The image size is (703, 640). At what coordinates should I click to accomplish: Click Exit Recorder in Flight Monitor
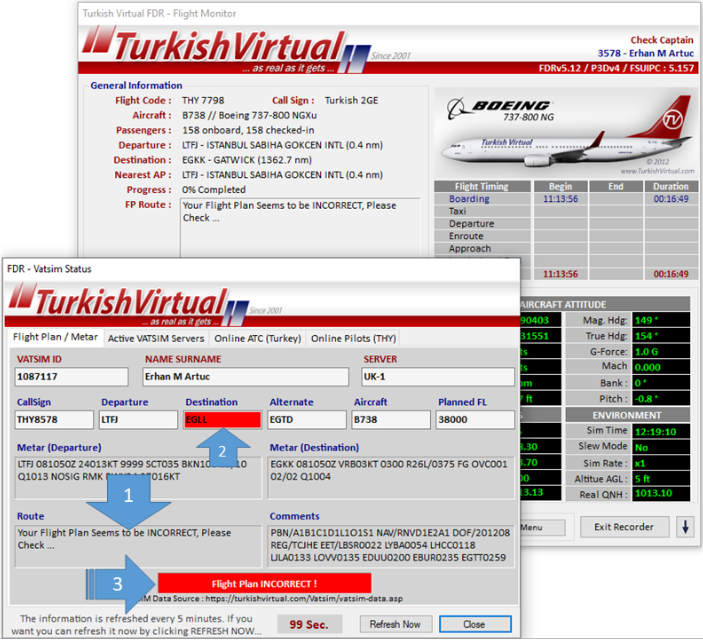point(624,527)
